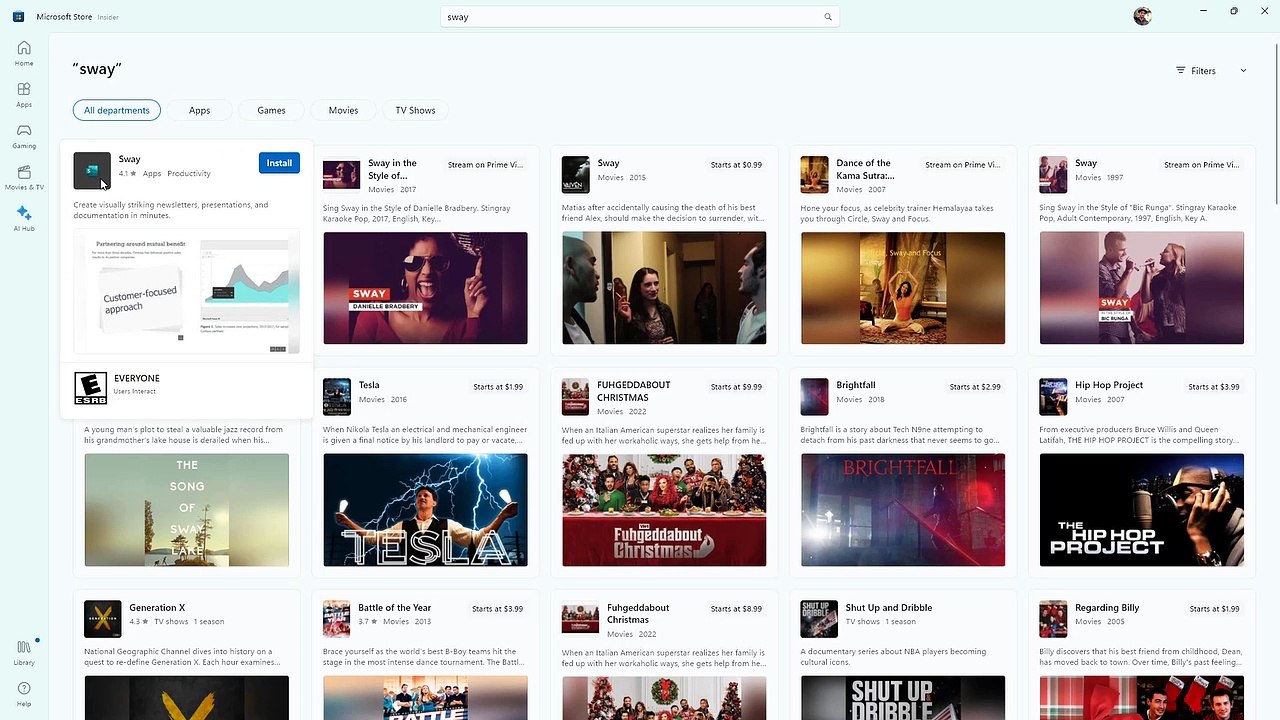Click the Microsoft Store logo in the title bar
This screenshot has width=1280, height=720.
[18, 16]
